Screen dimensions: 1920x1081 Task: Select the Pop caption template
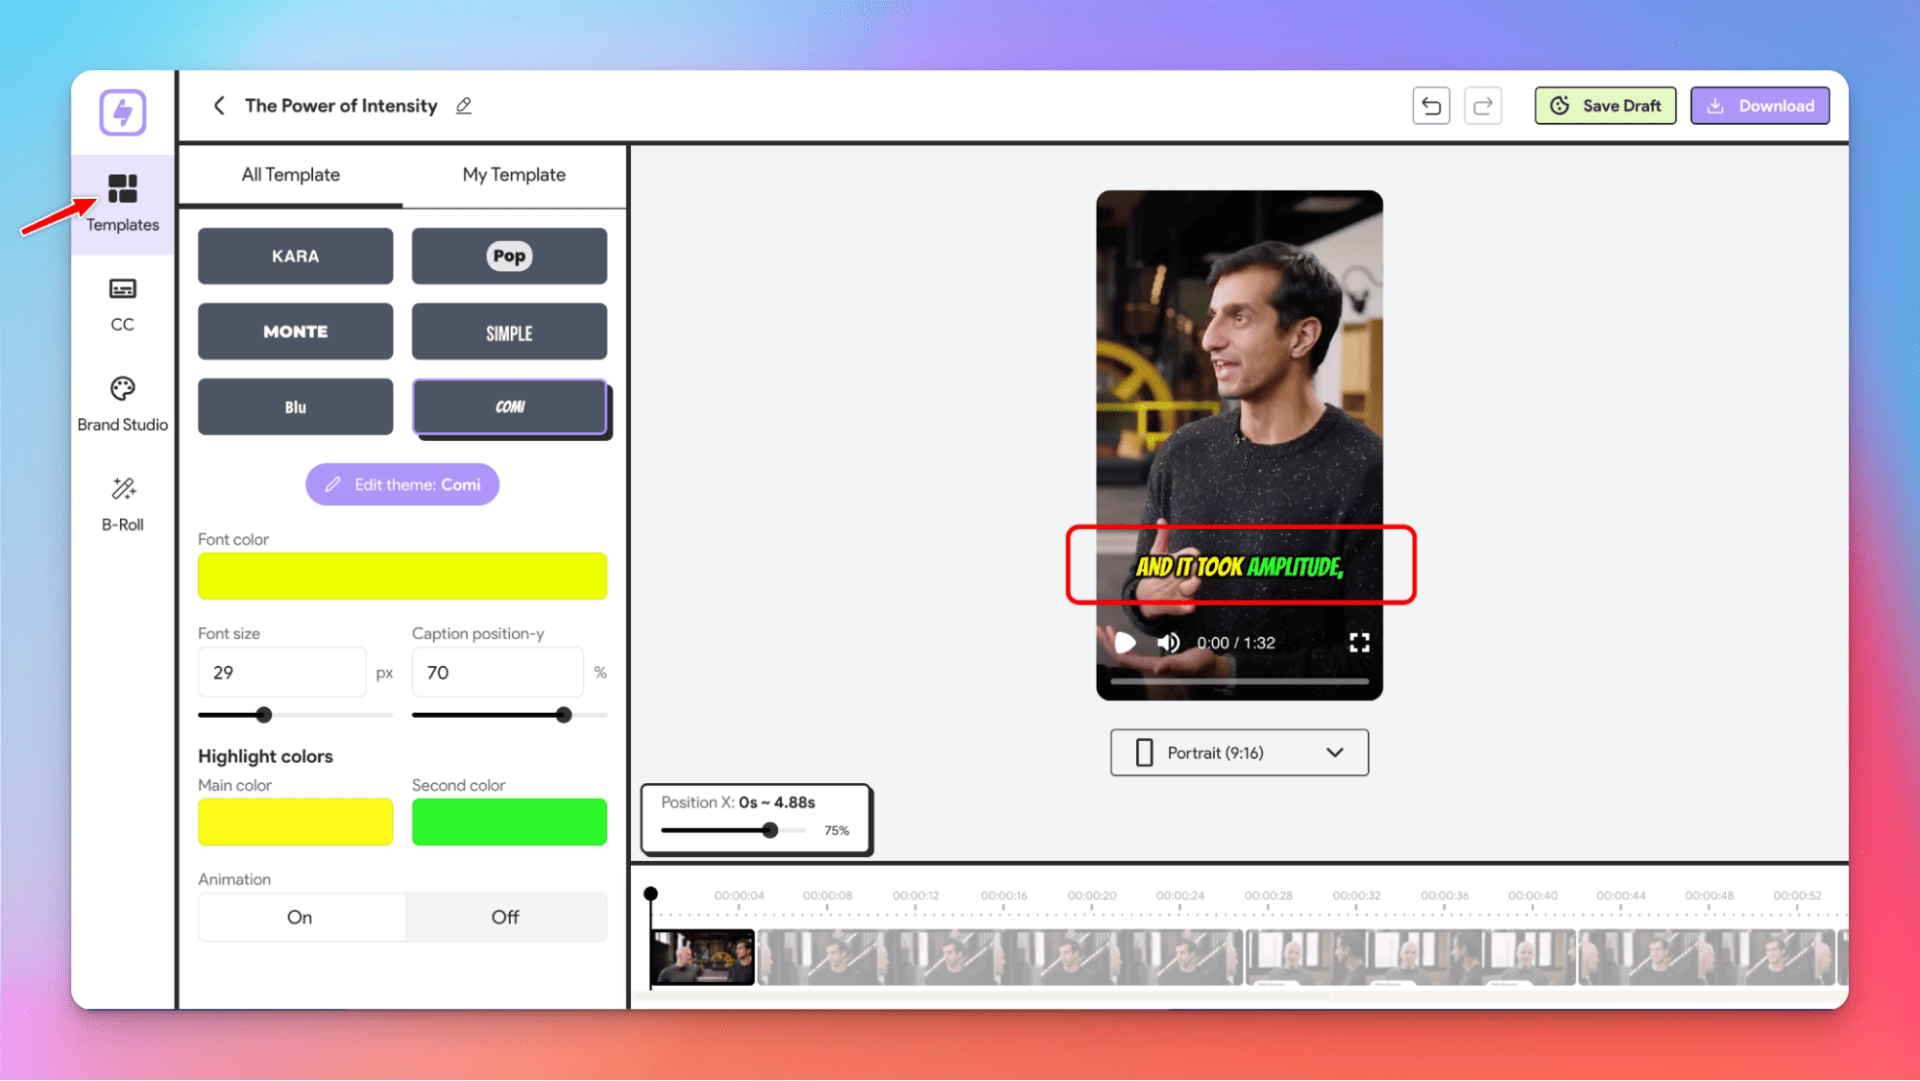[x=509, y=256]
